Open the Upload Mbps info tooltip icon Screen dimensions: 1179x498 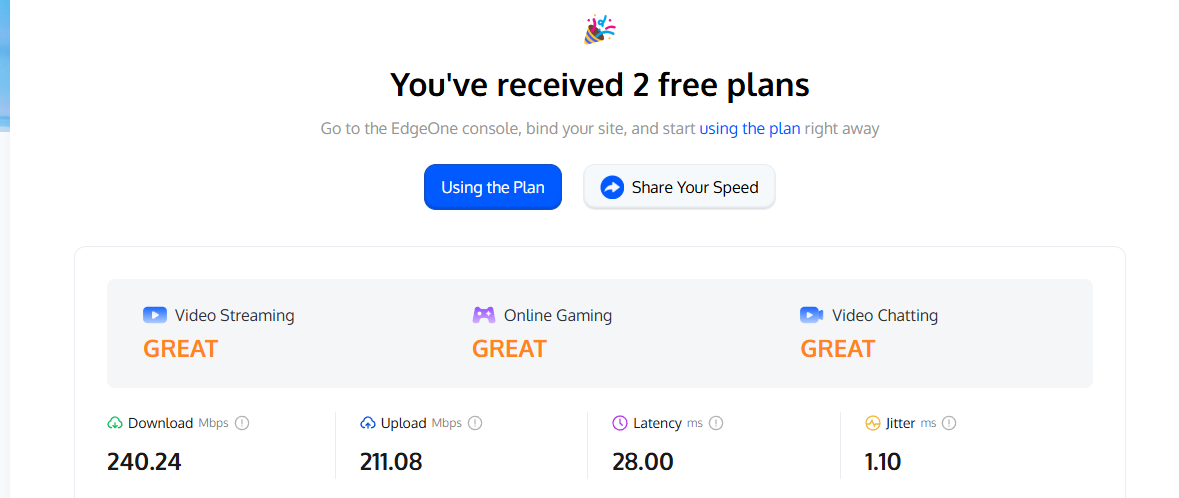tap(475, 423)
